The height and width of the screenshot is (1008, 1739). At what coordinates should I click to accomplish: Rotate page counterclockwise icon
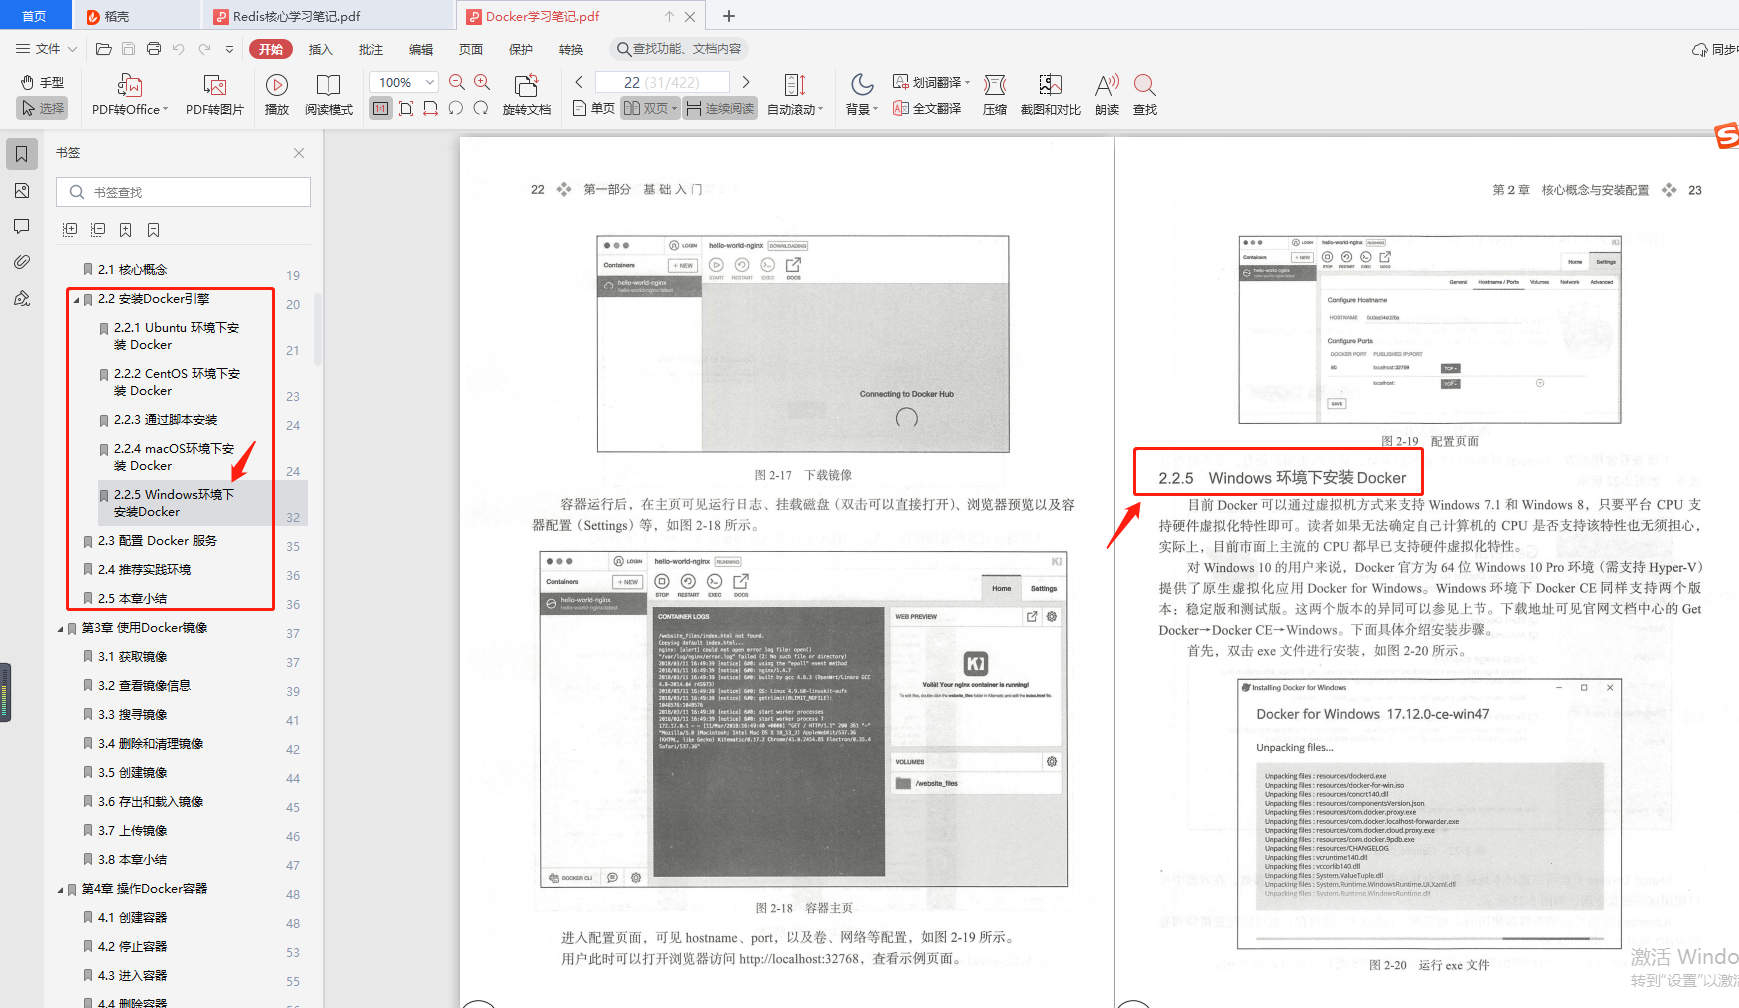[x=456, y=108]
